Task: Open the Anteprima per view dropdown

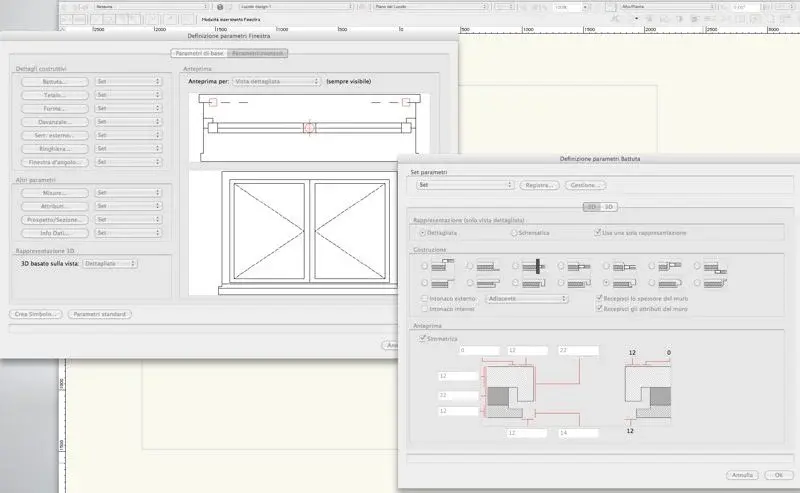Action: coord(275,81)
